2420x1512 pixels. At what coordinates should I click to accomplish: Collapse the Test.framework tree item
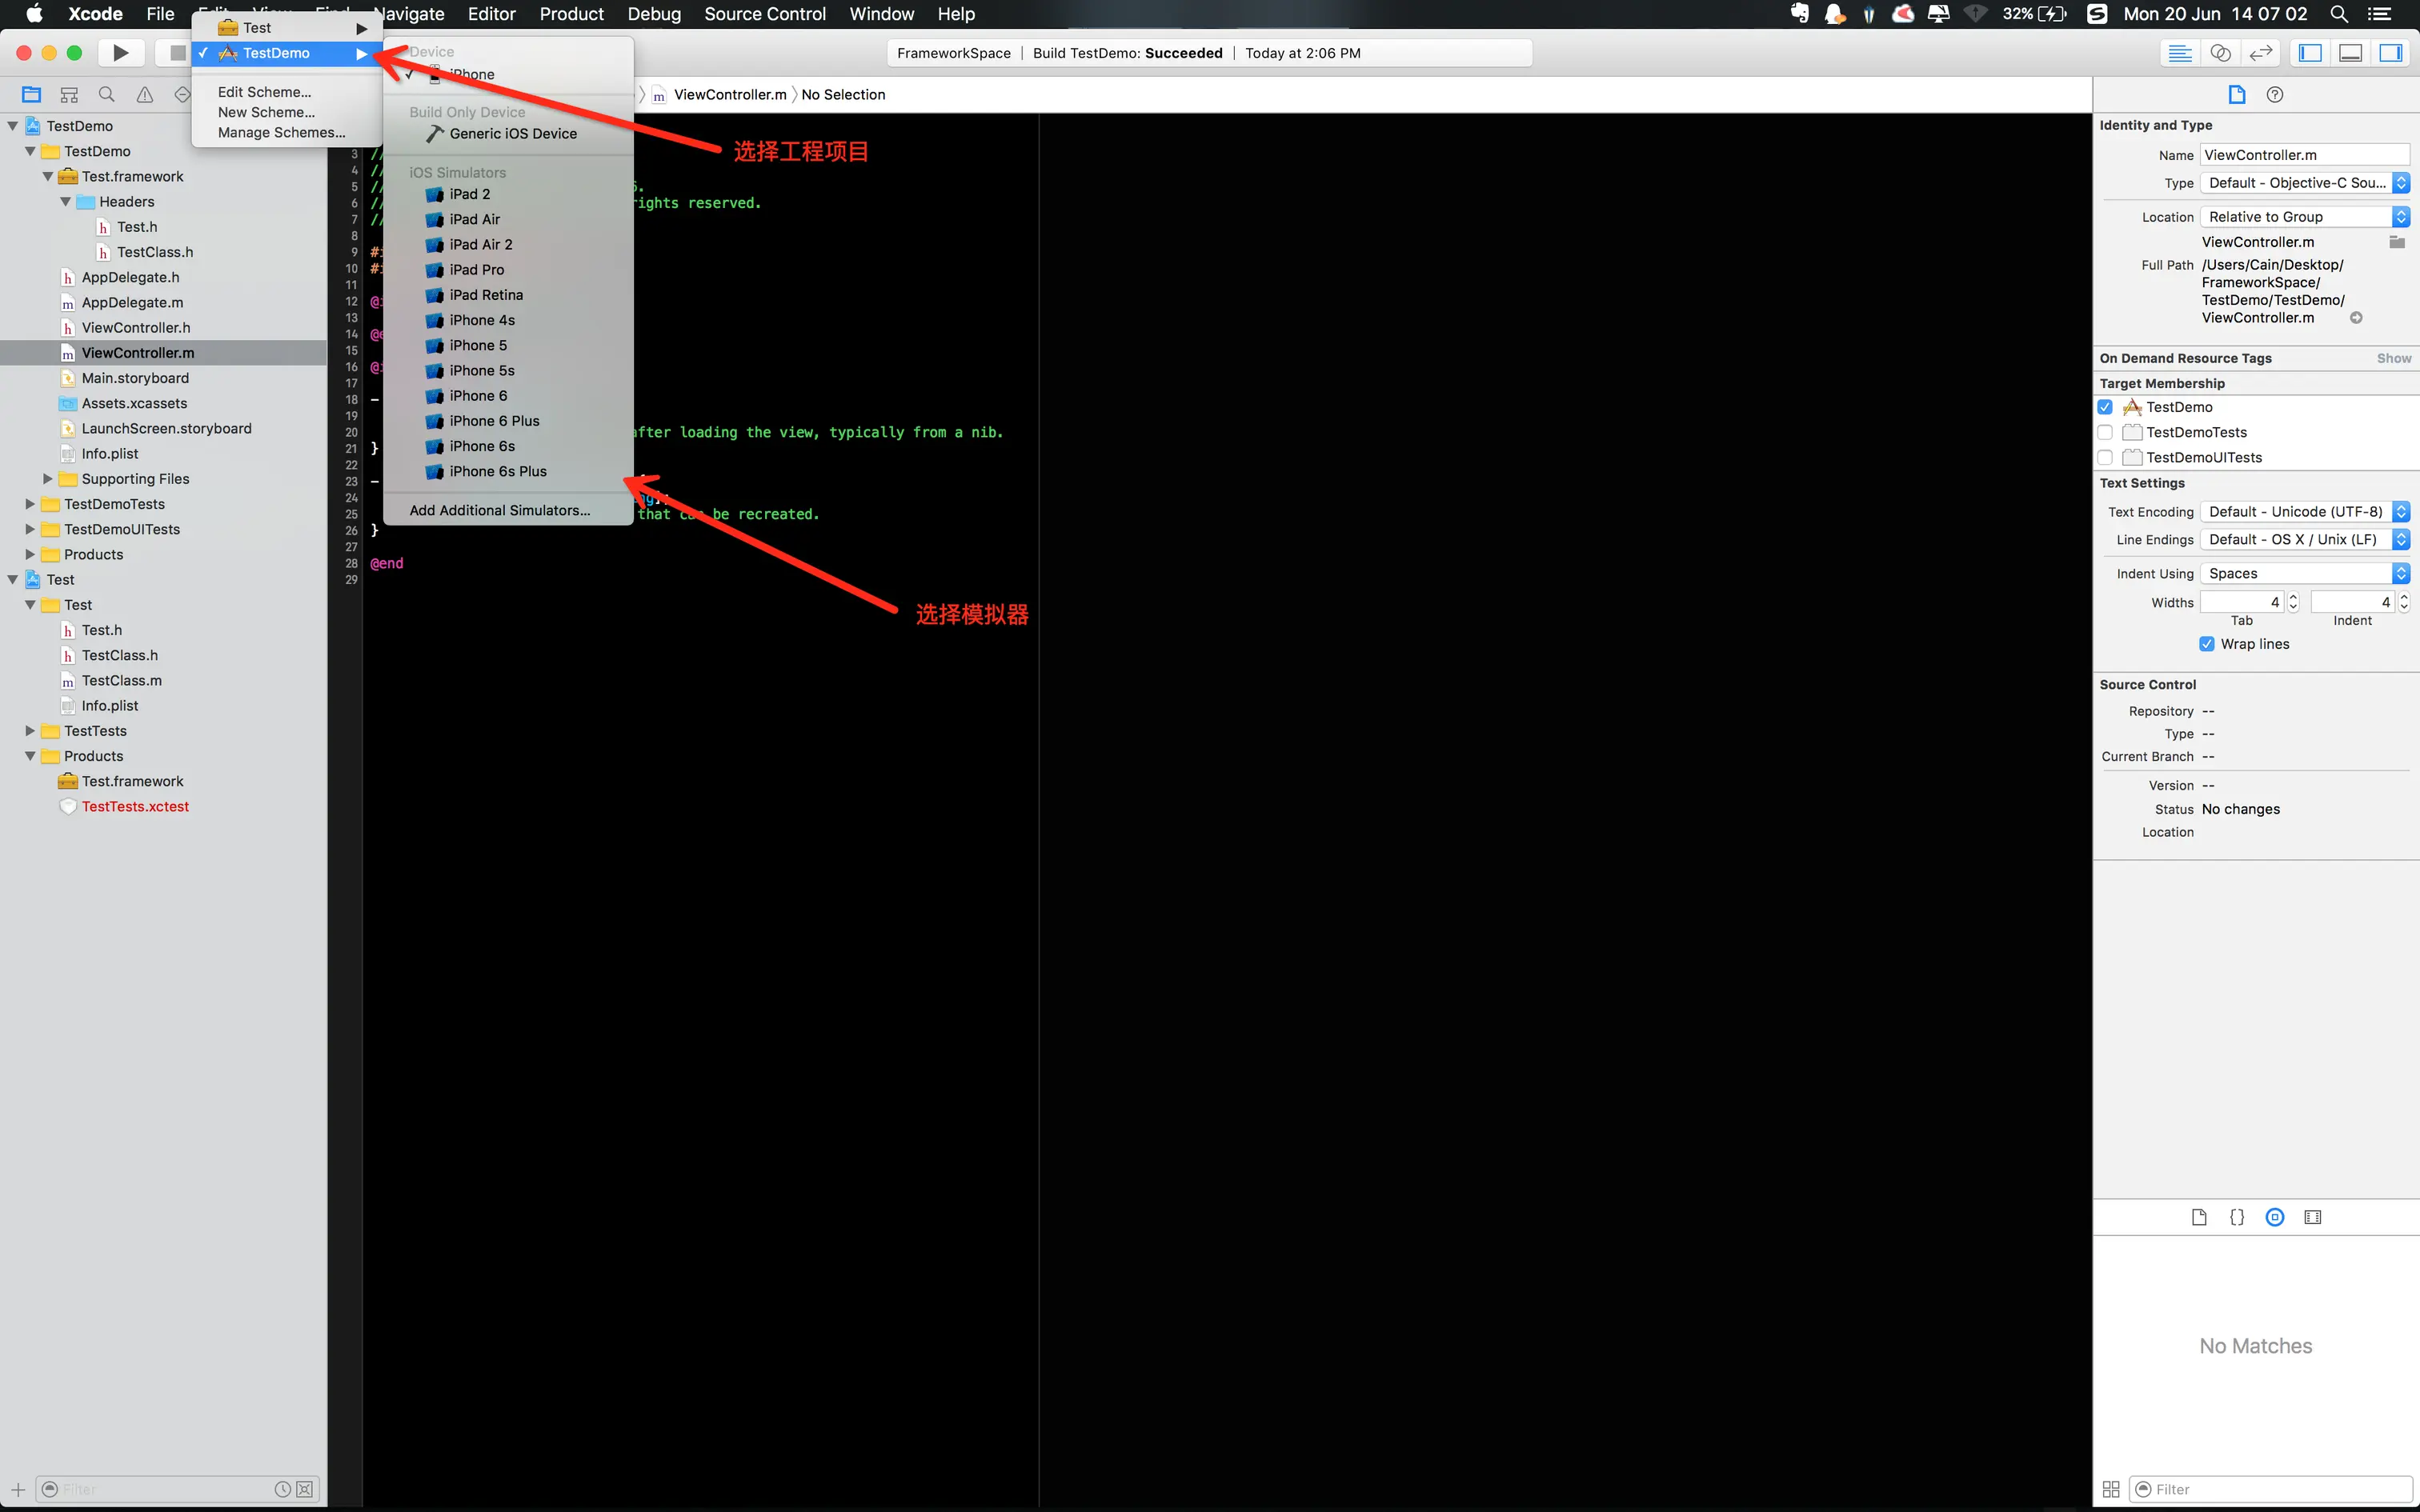[47, 176]
